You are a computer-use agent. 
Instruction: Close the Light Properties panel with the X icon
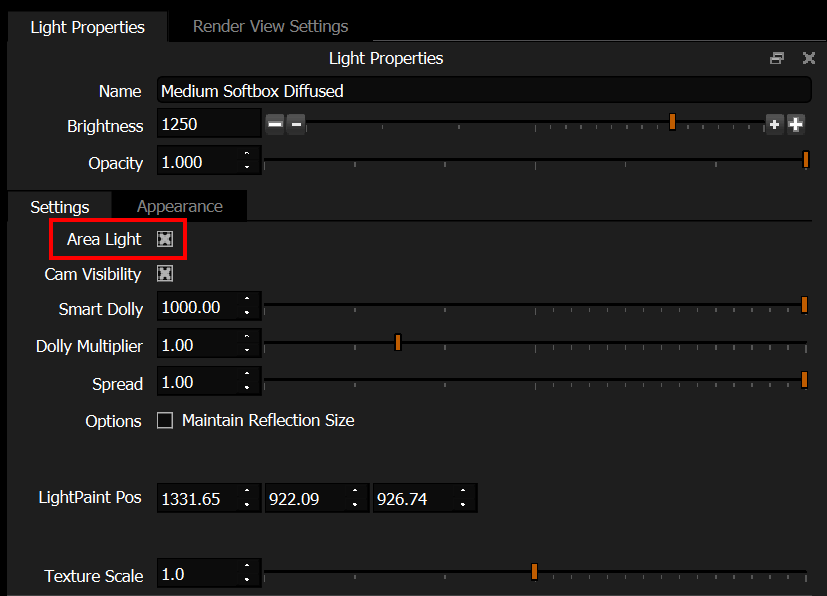[809, 58]
